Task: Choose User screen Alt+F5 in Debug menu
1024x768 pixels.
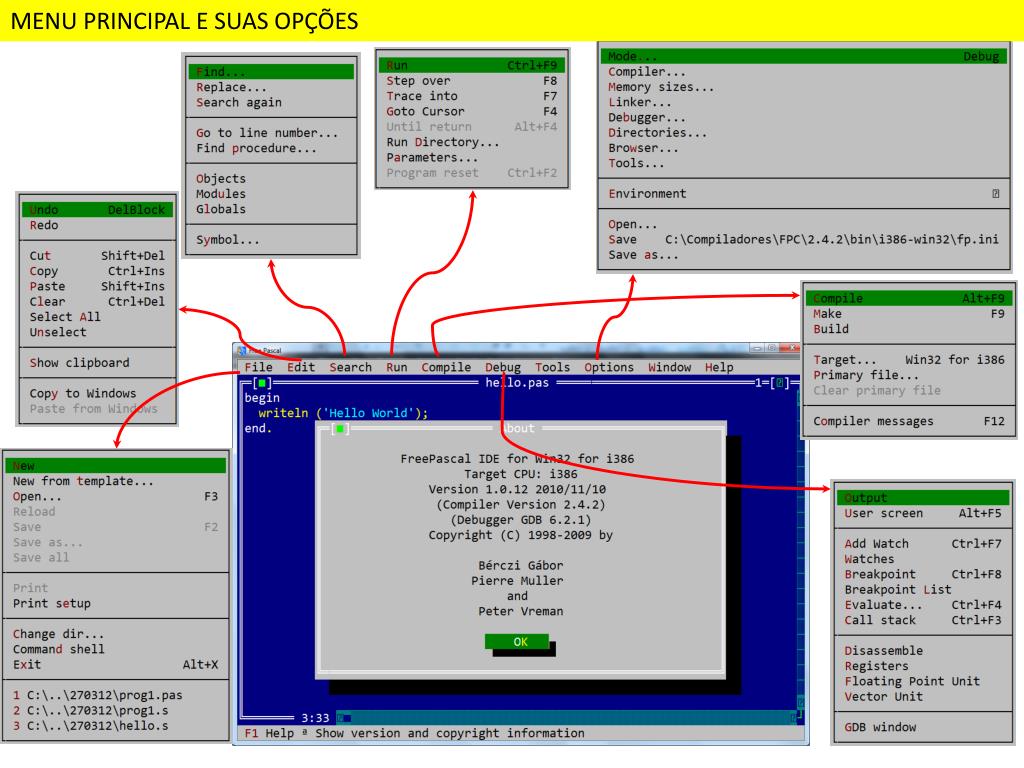Action: [923, 513]
